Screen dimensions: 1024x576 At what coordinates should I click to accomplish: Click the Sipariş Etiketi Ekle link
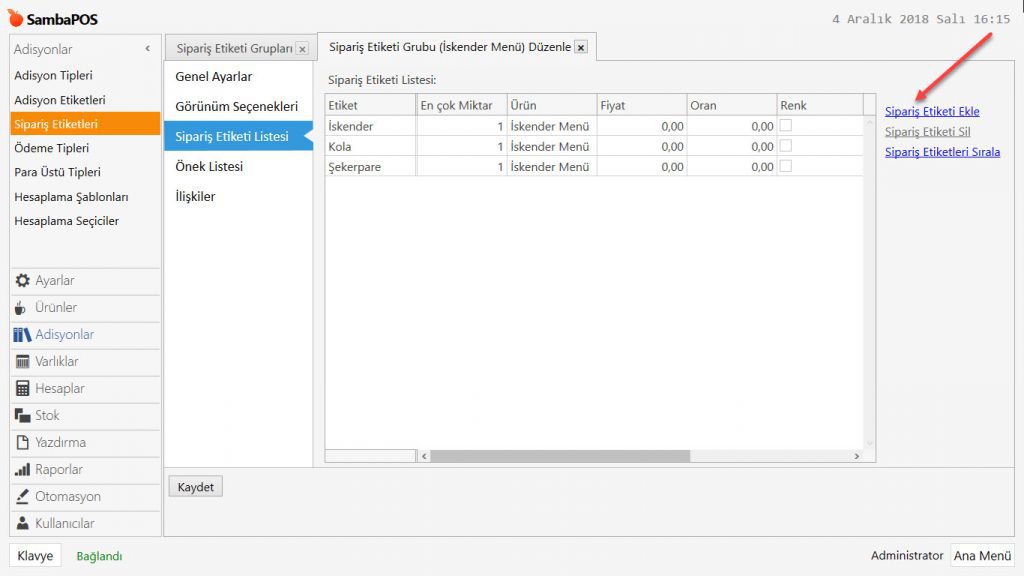pyautogui.click(x=932, y=111)
